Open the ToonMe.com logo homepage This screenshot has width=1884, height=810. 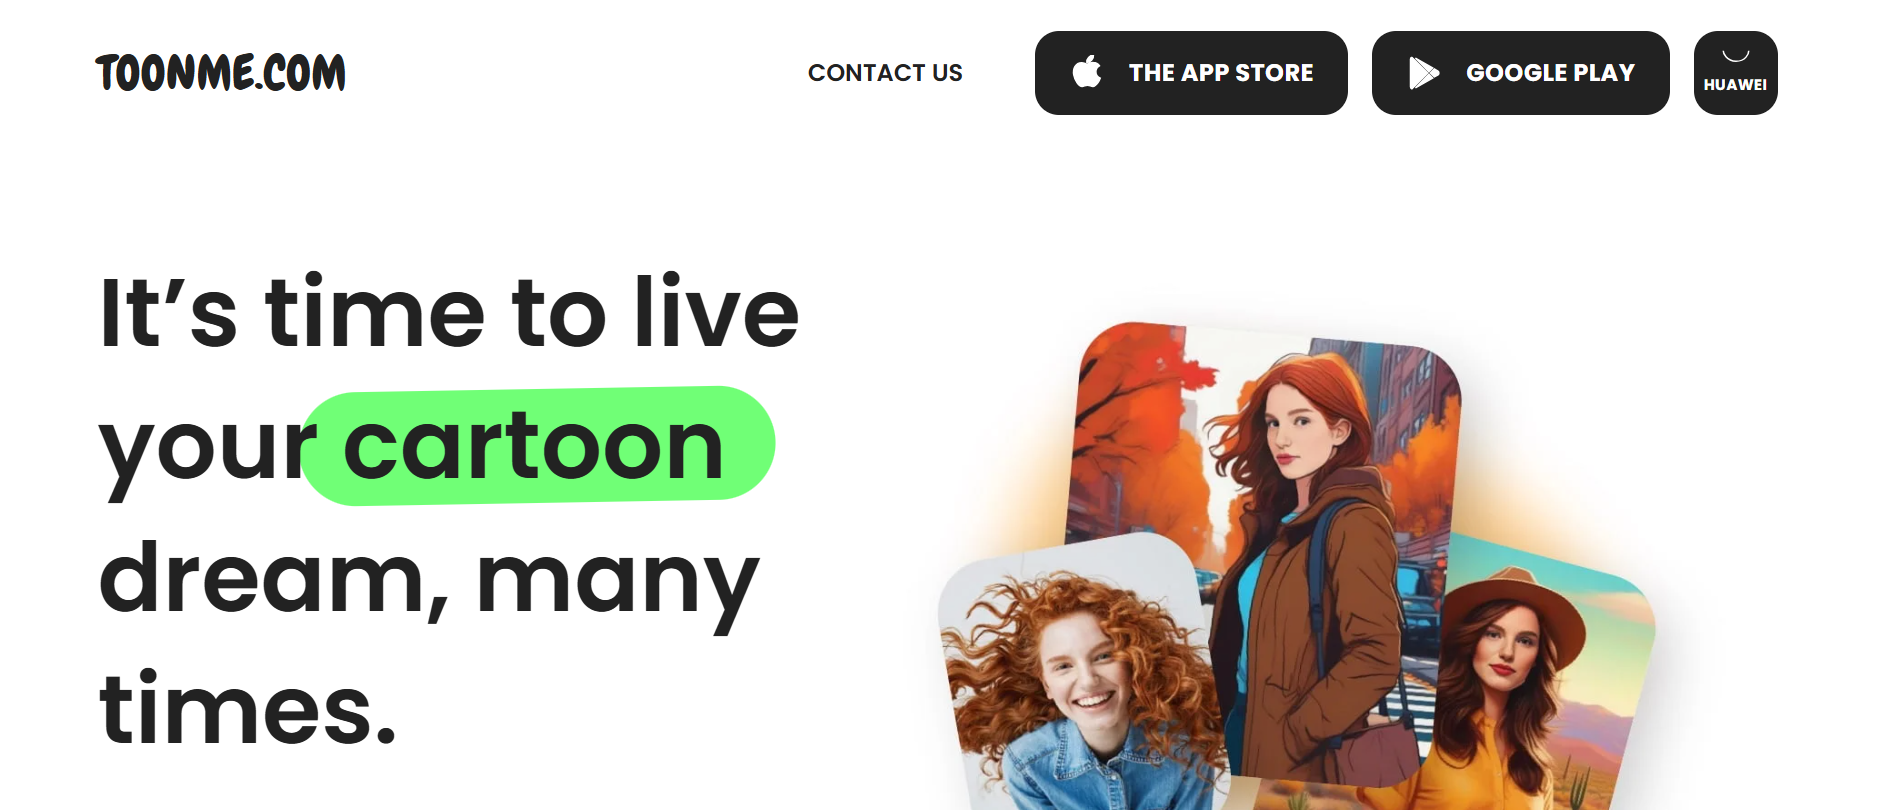[x=220, y=73]
